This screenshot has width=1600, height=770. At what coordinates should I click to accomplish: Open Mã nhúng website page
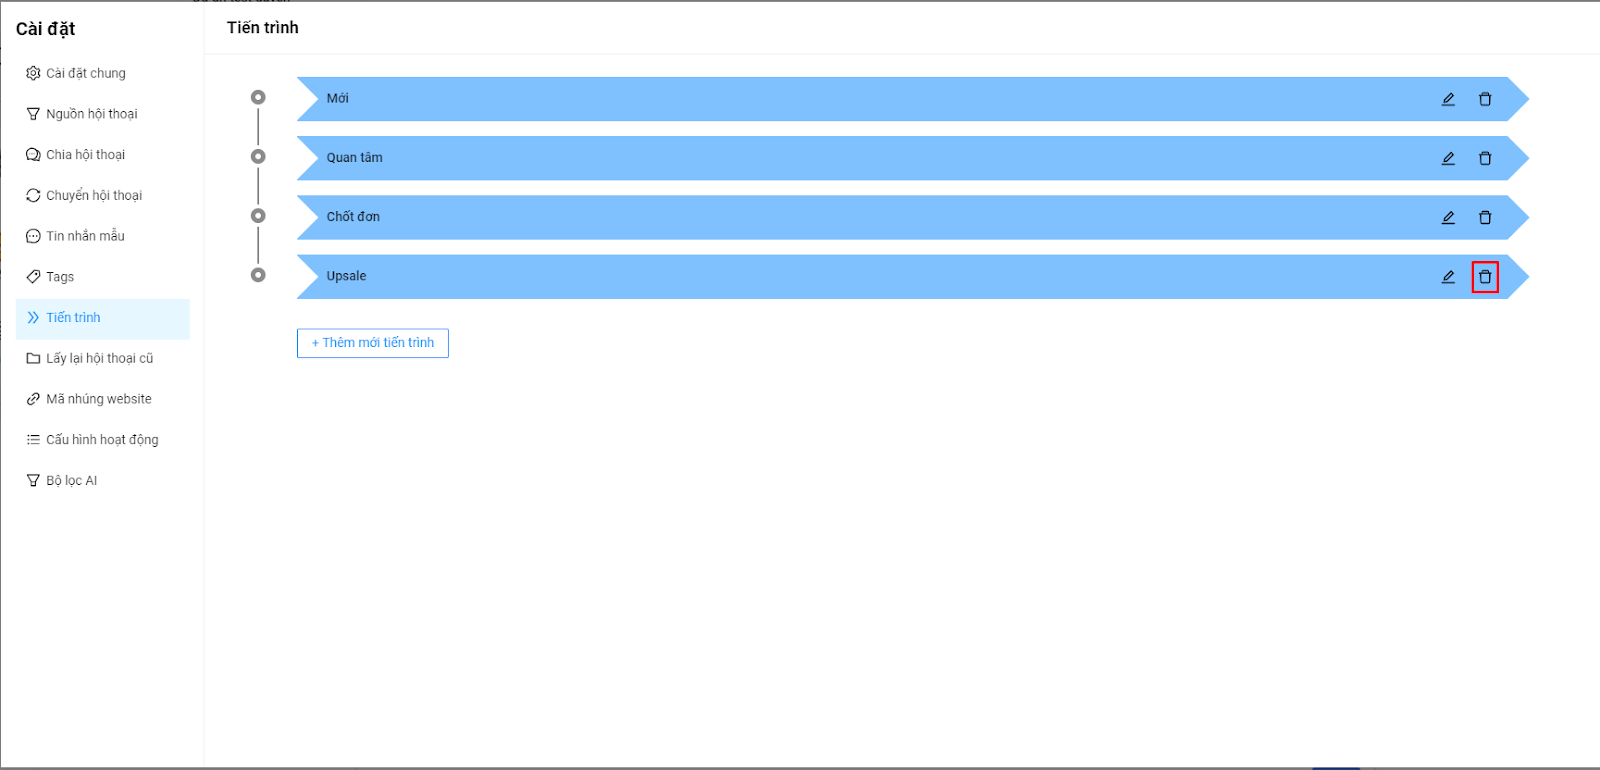(x=99, y=399)
